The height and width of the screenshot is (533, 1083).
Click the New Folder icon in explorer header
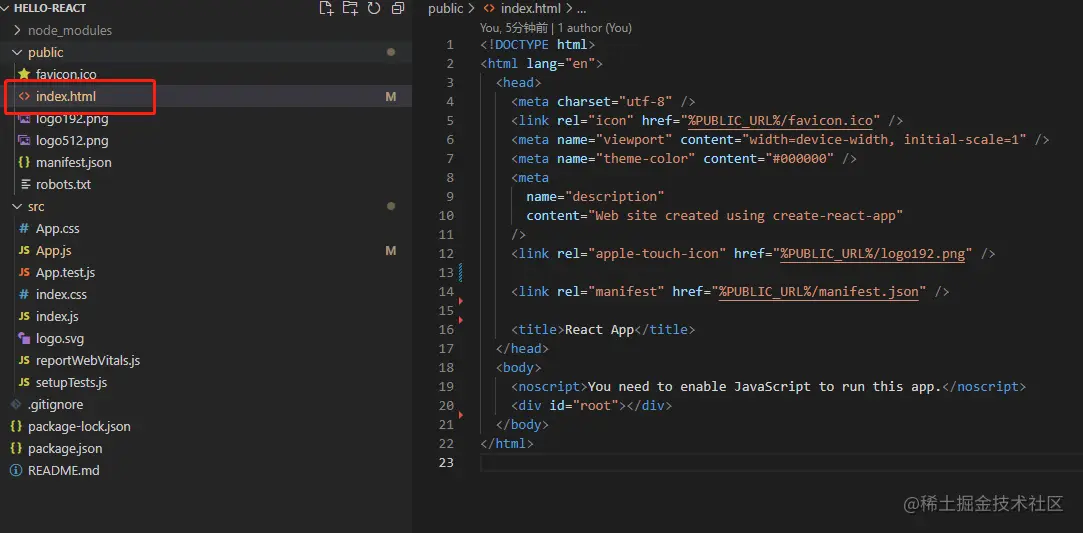point(350,8)
